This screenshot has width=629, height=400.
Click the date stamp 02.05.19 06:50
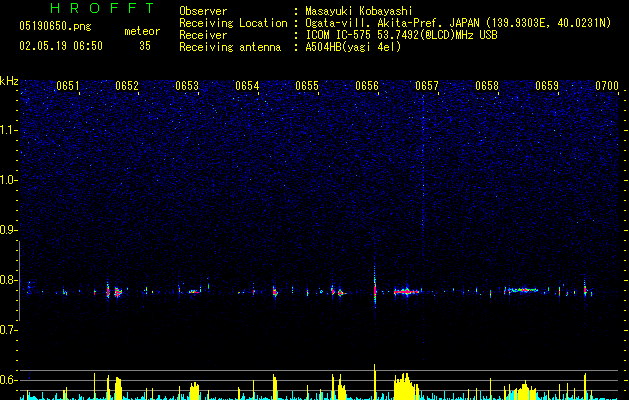click(x=61, y=46)
